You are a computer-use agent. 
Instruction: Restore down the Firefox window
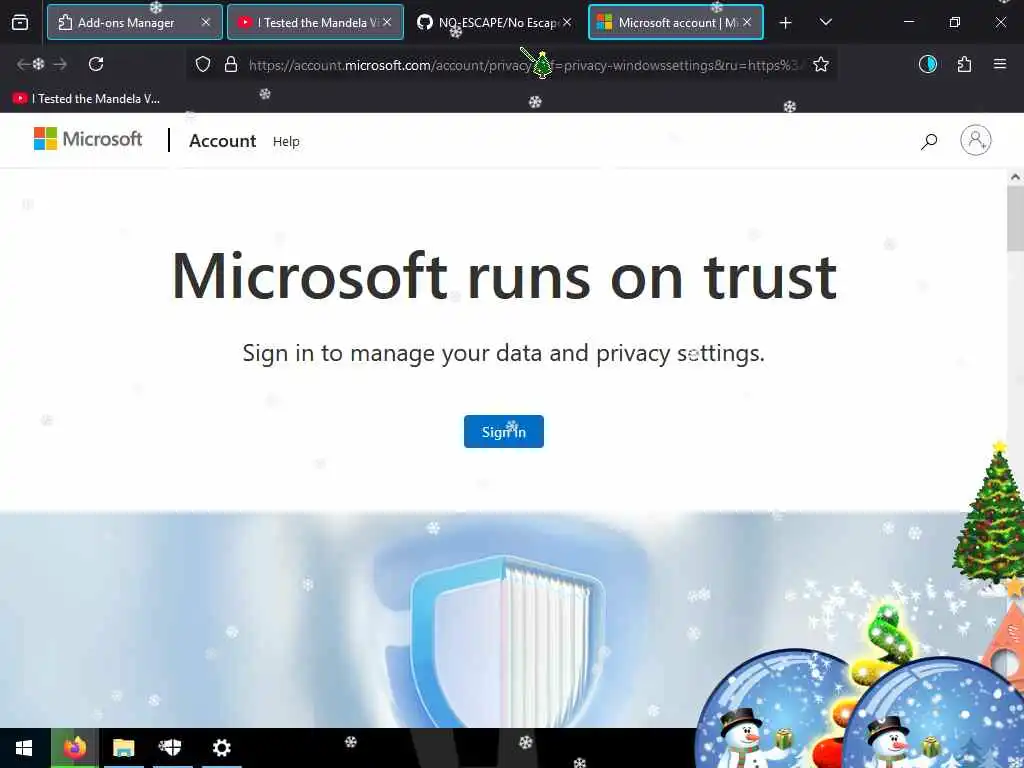954,22
